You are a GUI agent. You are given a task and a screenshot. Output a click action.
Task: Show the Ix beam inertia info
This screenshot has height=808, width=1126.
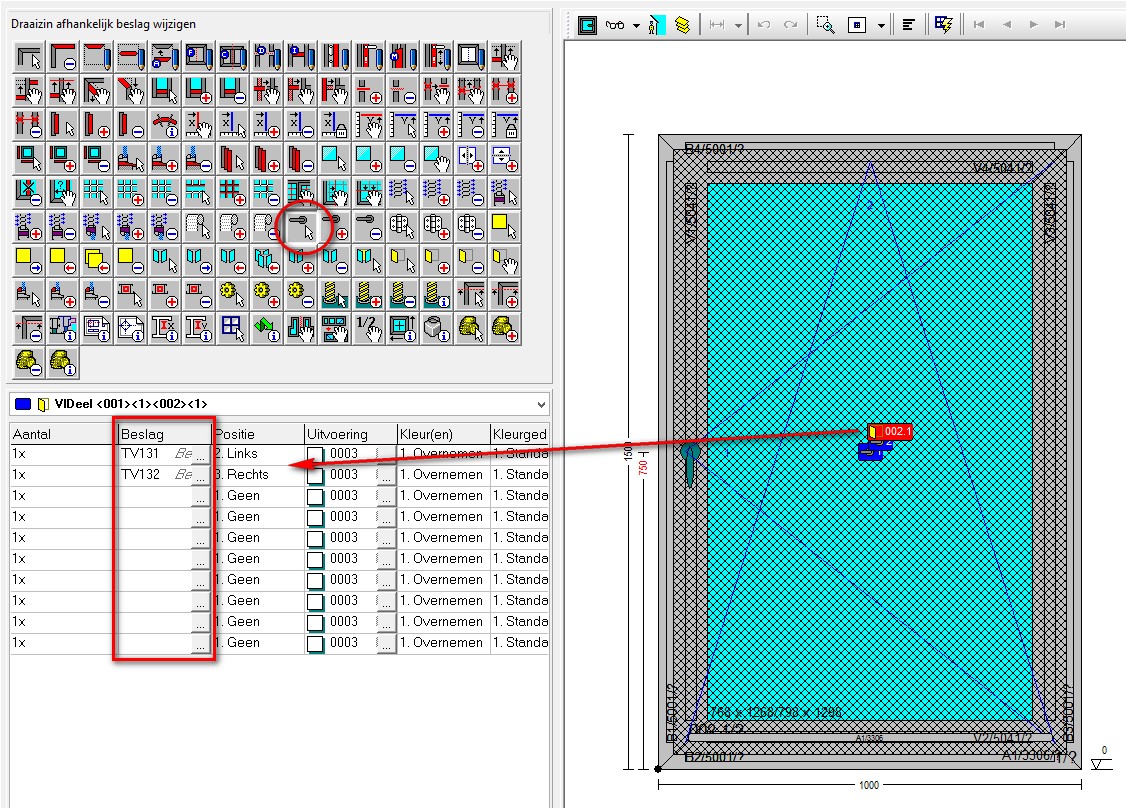pyautogui.click(x=167, y=329)
